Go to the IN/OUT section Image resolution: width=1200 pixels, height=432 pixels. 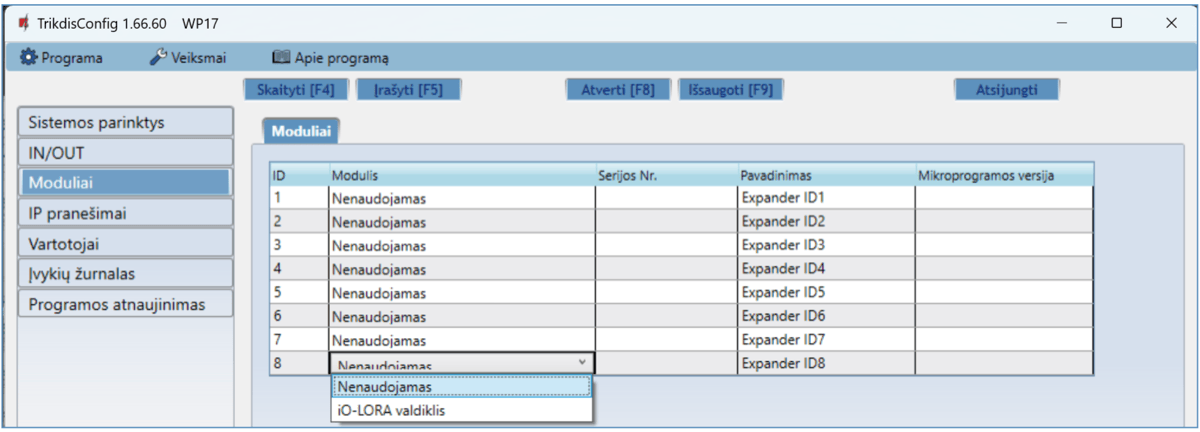125,153
